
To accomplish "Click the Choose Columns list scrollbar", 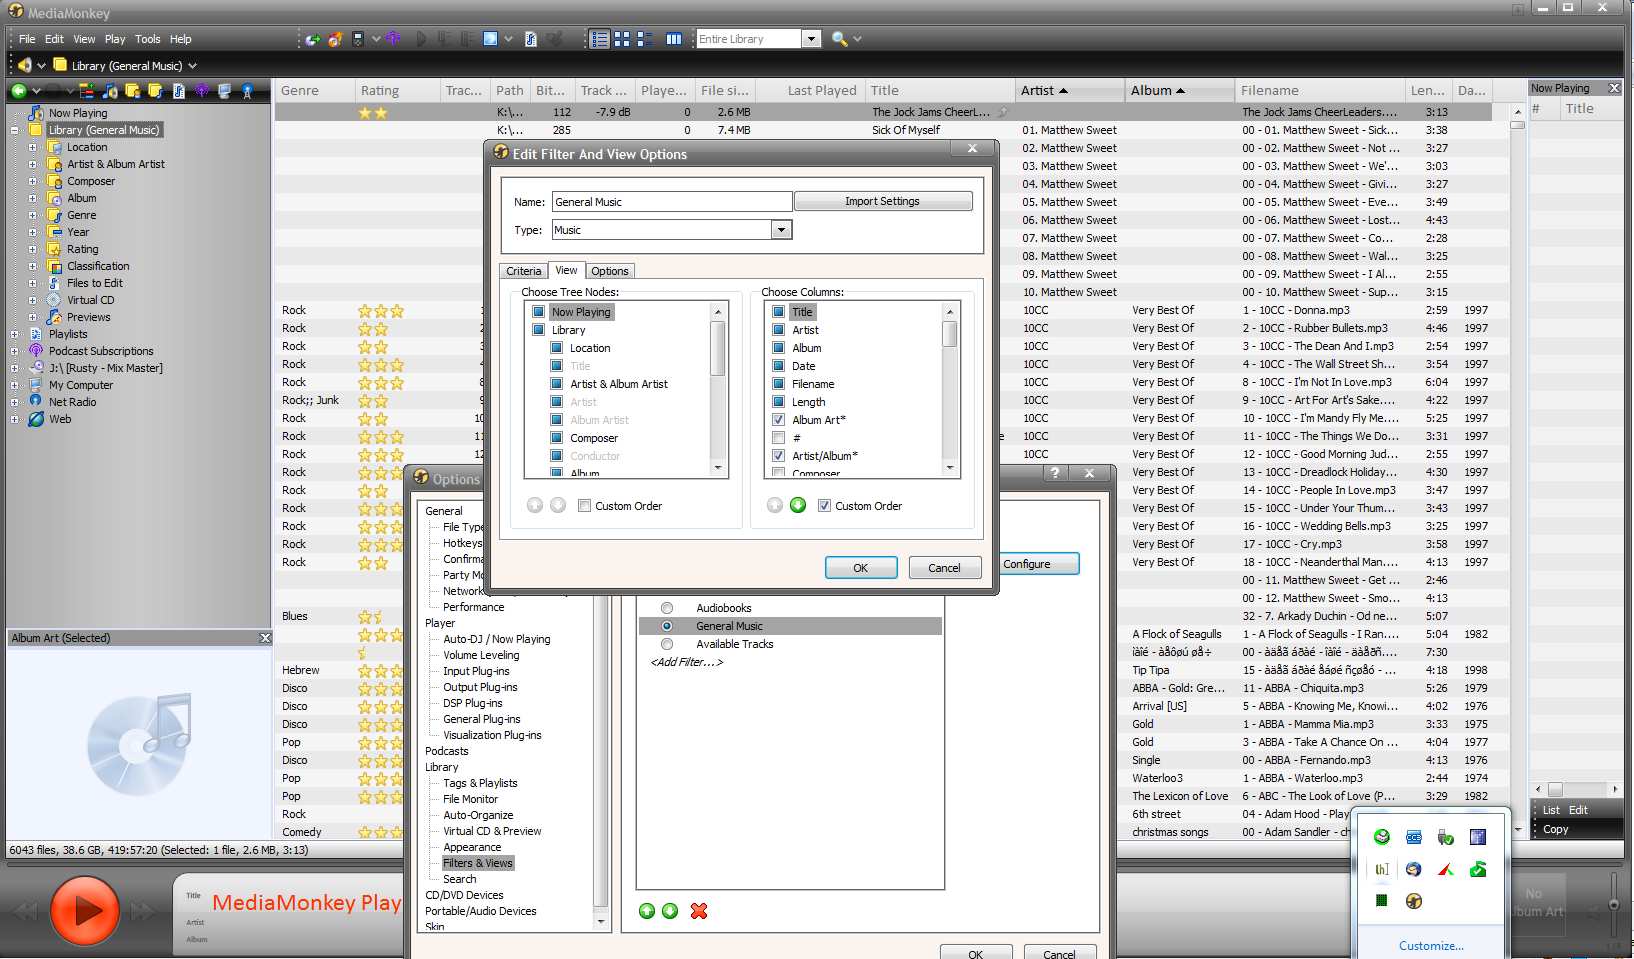I will click(x=950, y=390).
